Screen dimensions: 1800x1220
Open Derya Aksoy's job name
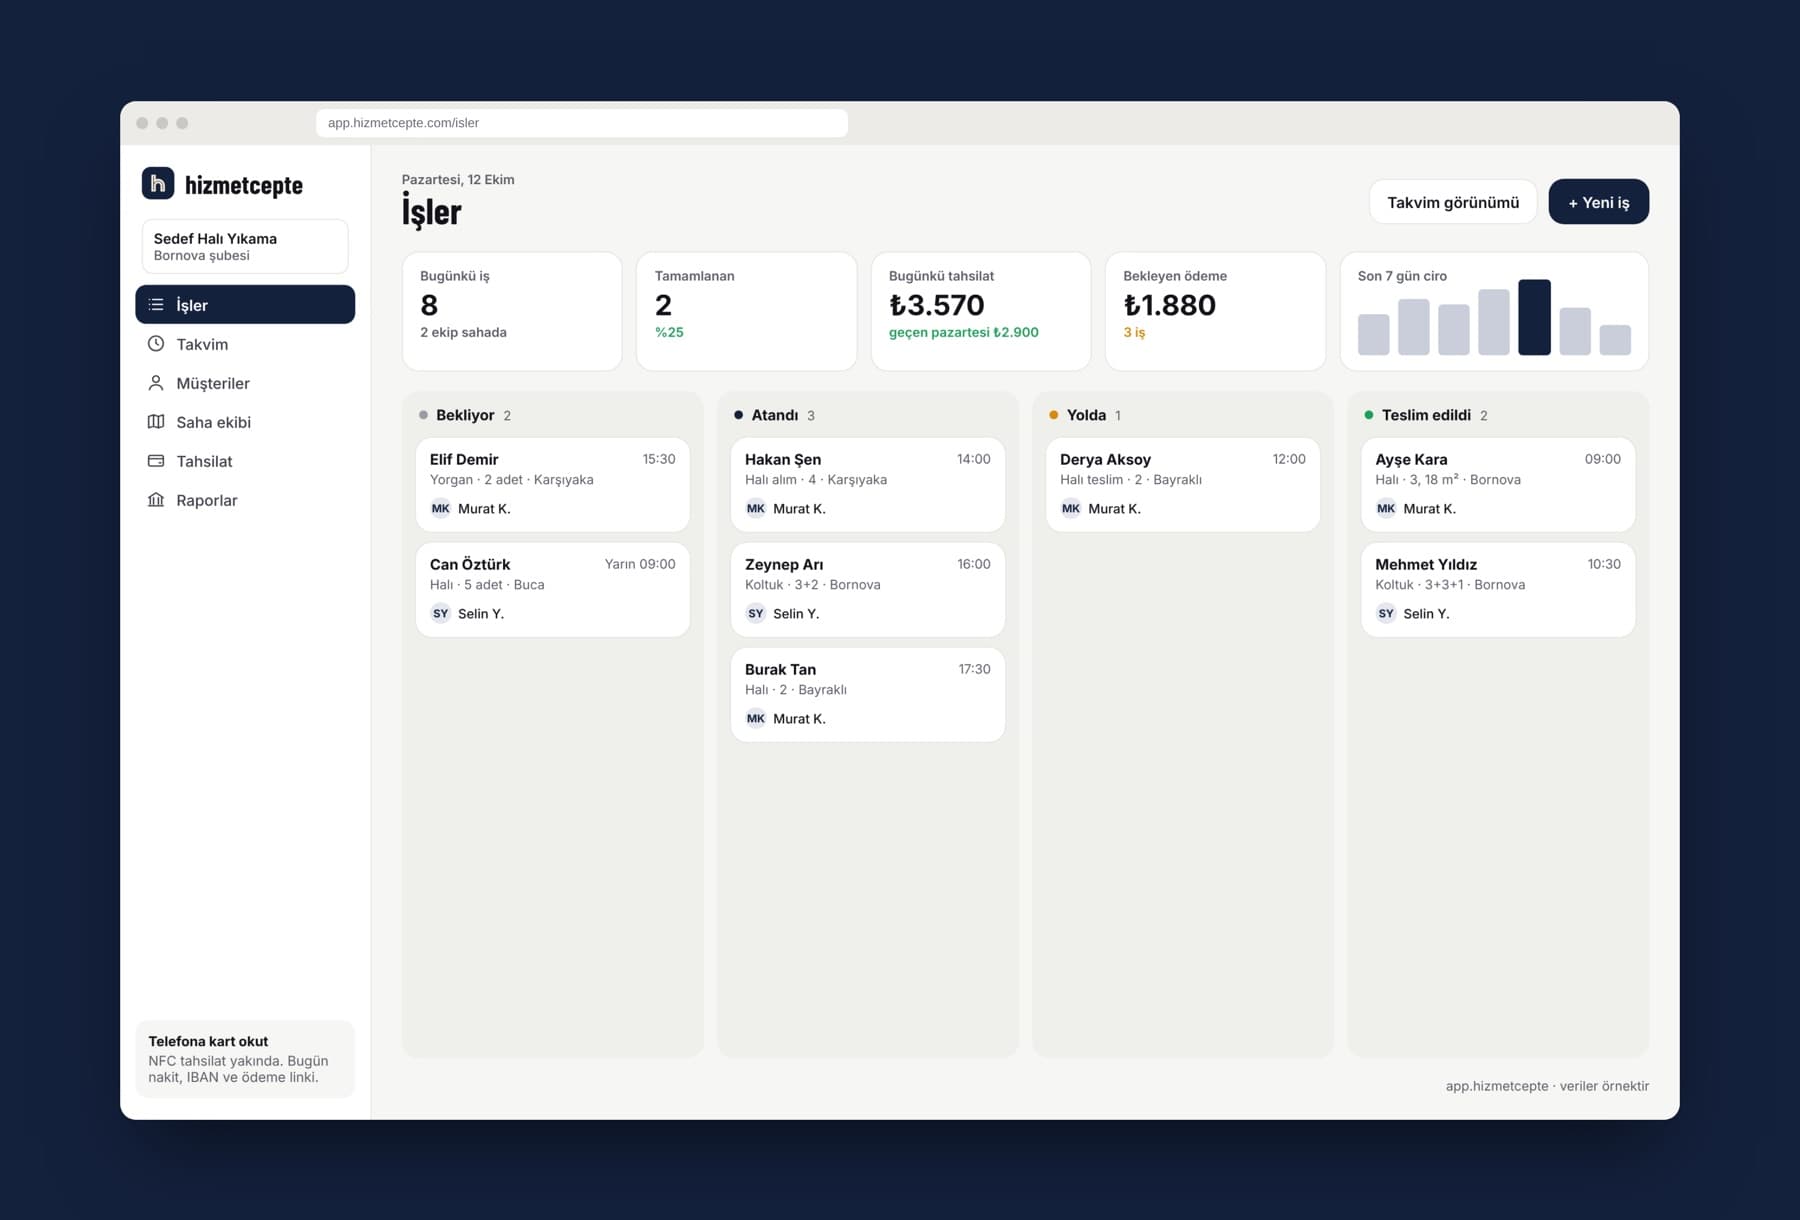1105,459
